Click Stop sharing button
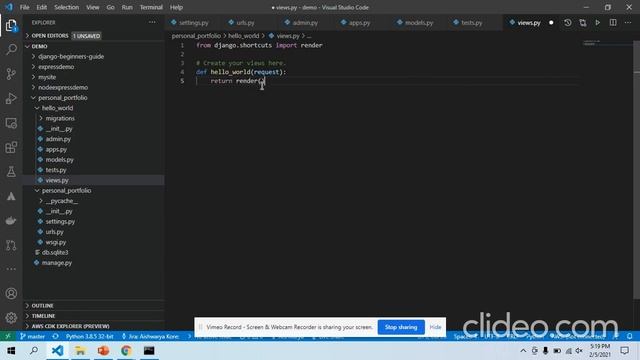The image size is (640, 360). click(401, 327)
